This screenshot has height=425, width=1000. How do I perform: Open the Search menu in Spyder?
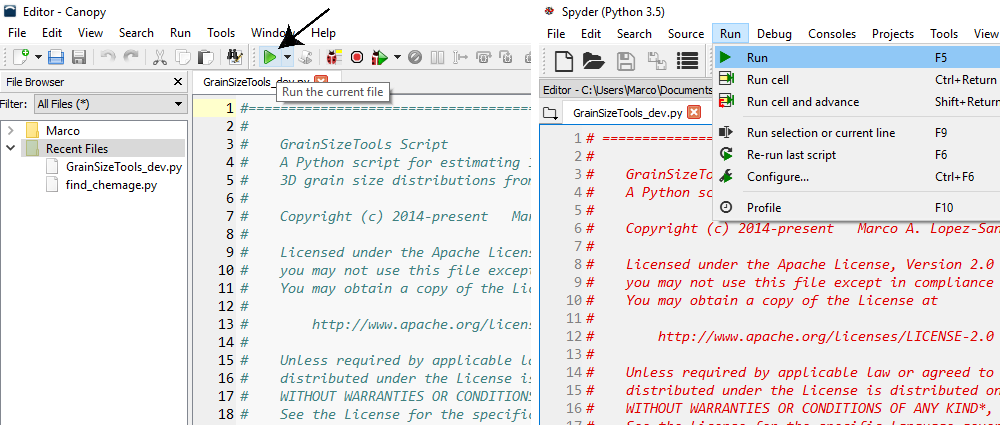(635, 34)
